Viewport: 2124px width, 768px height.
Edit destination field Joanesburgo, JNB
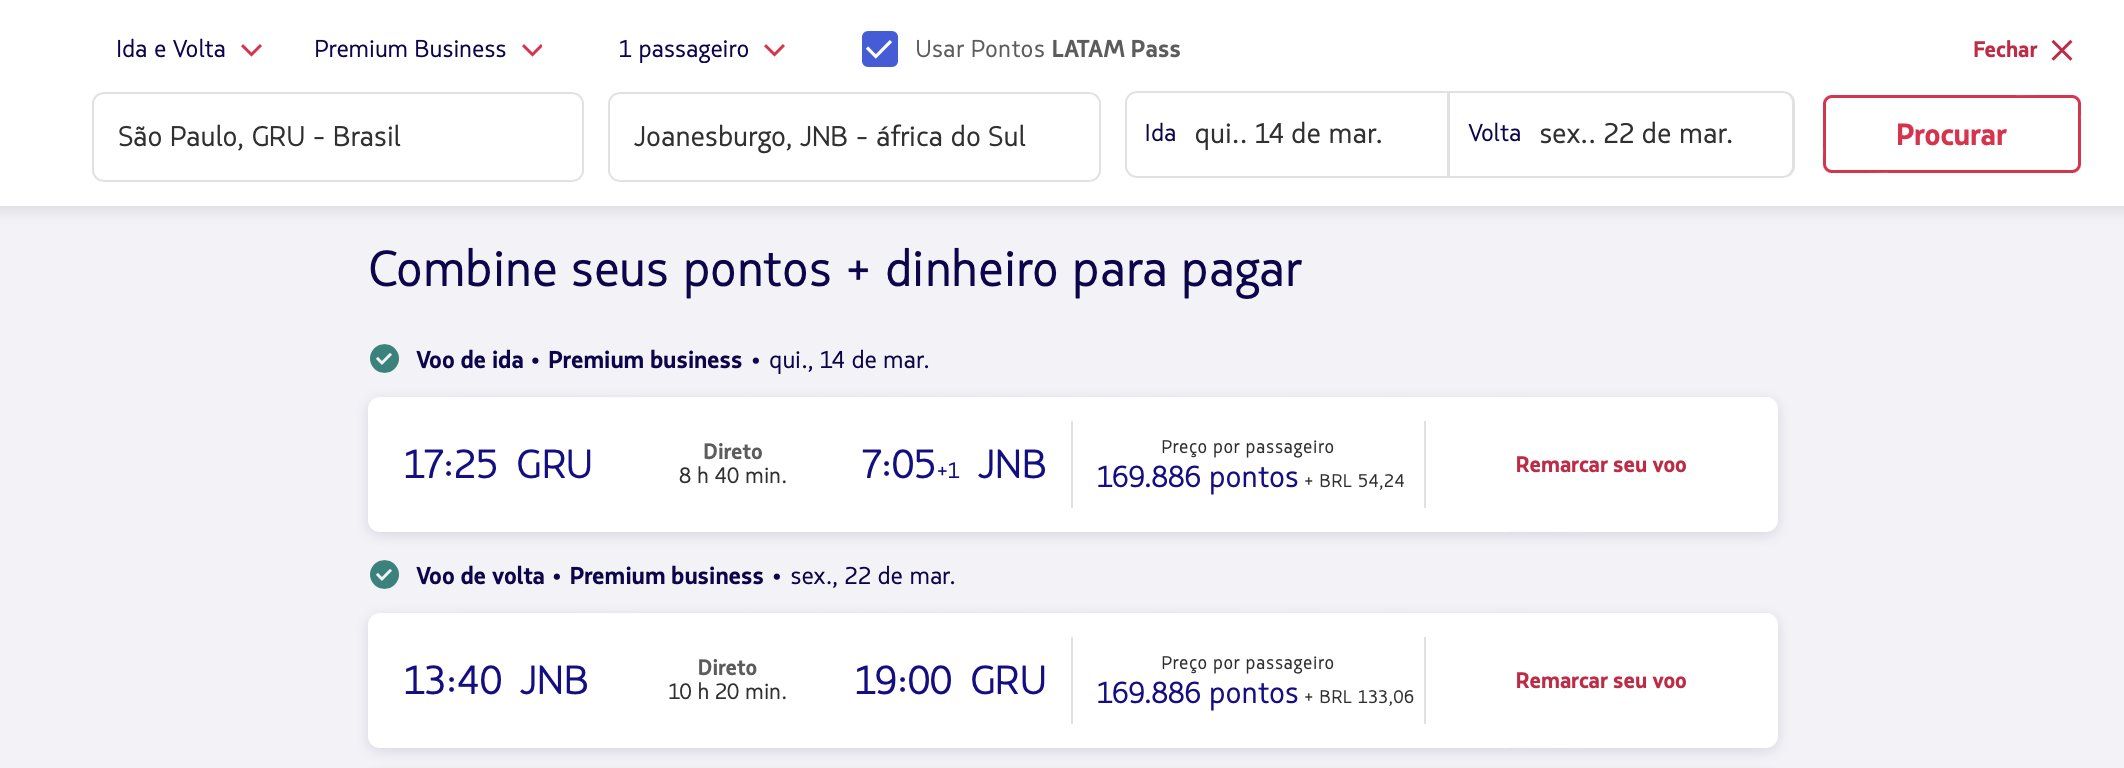pyautogui.click(x=853, y=137)
